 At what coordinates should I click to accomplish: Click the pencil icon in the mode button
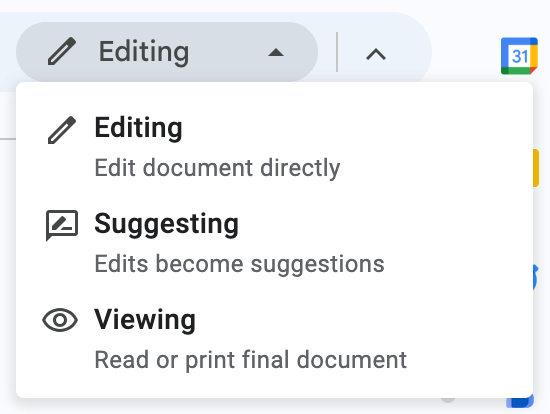pos(62,51)
